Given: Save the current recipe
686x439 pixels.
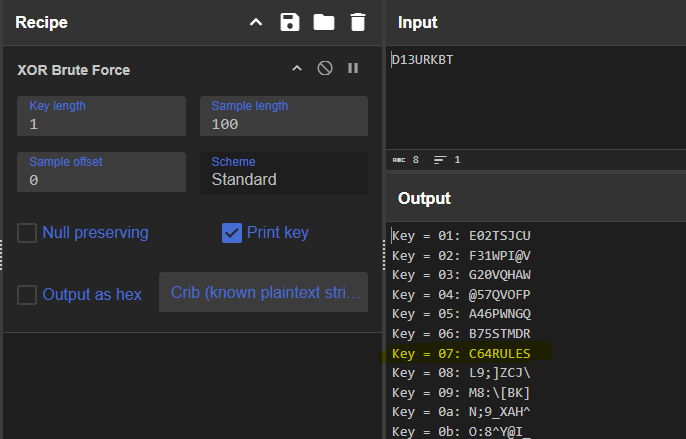Looking at the screenshot, I should 290,22.
